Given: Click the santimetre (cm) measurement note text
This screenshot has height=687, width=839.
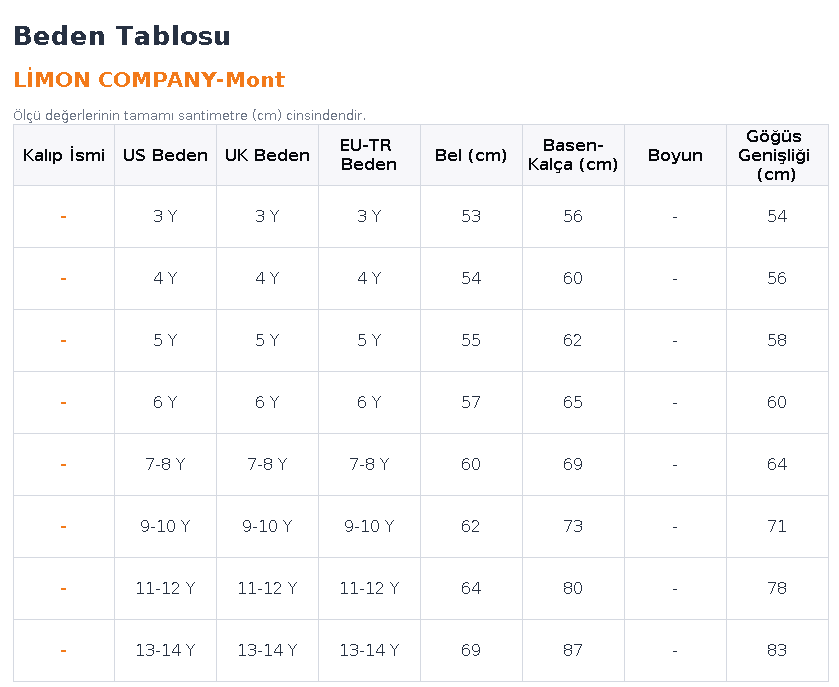Looking at the screenshot, I should click(x=189, y=116).
